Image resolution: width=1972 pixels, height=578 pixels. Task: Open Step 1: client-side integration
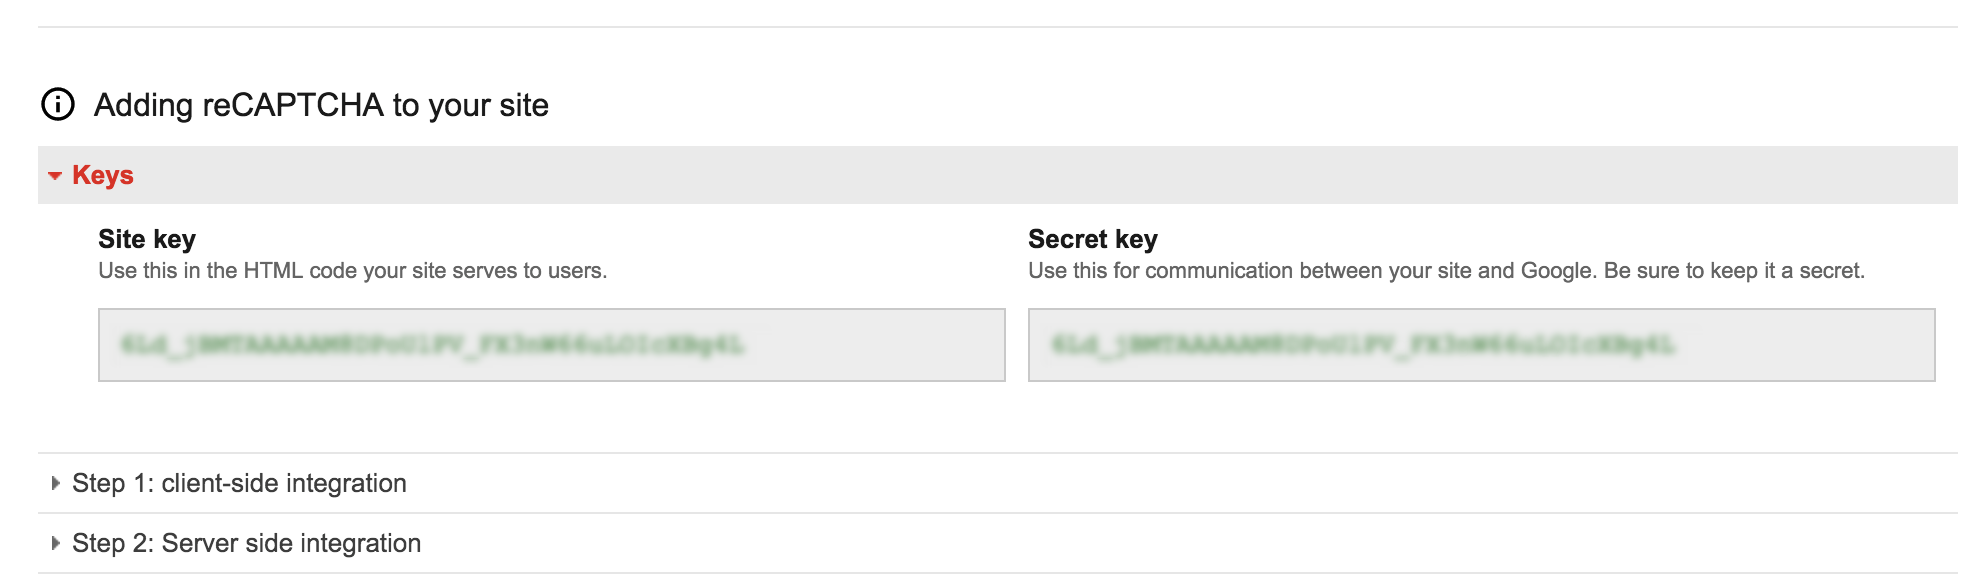pyautogui.click(x=239, y=483)
